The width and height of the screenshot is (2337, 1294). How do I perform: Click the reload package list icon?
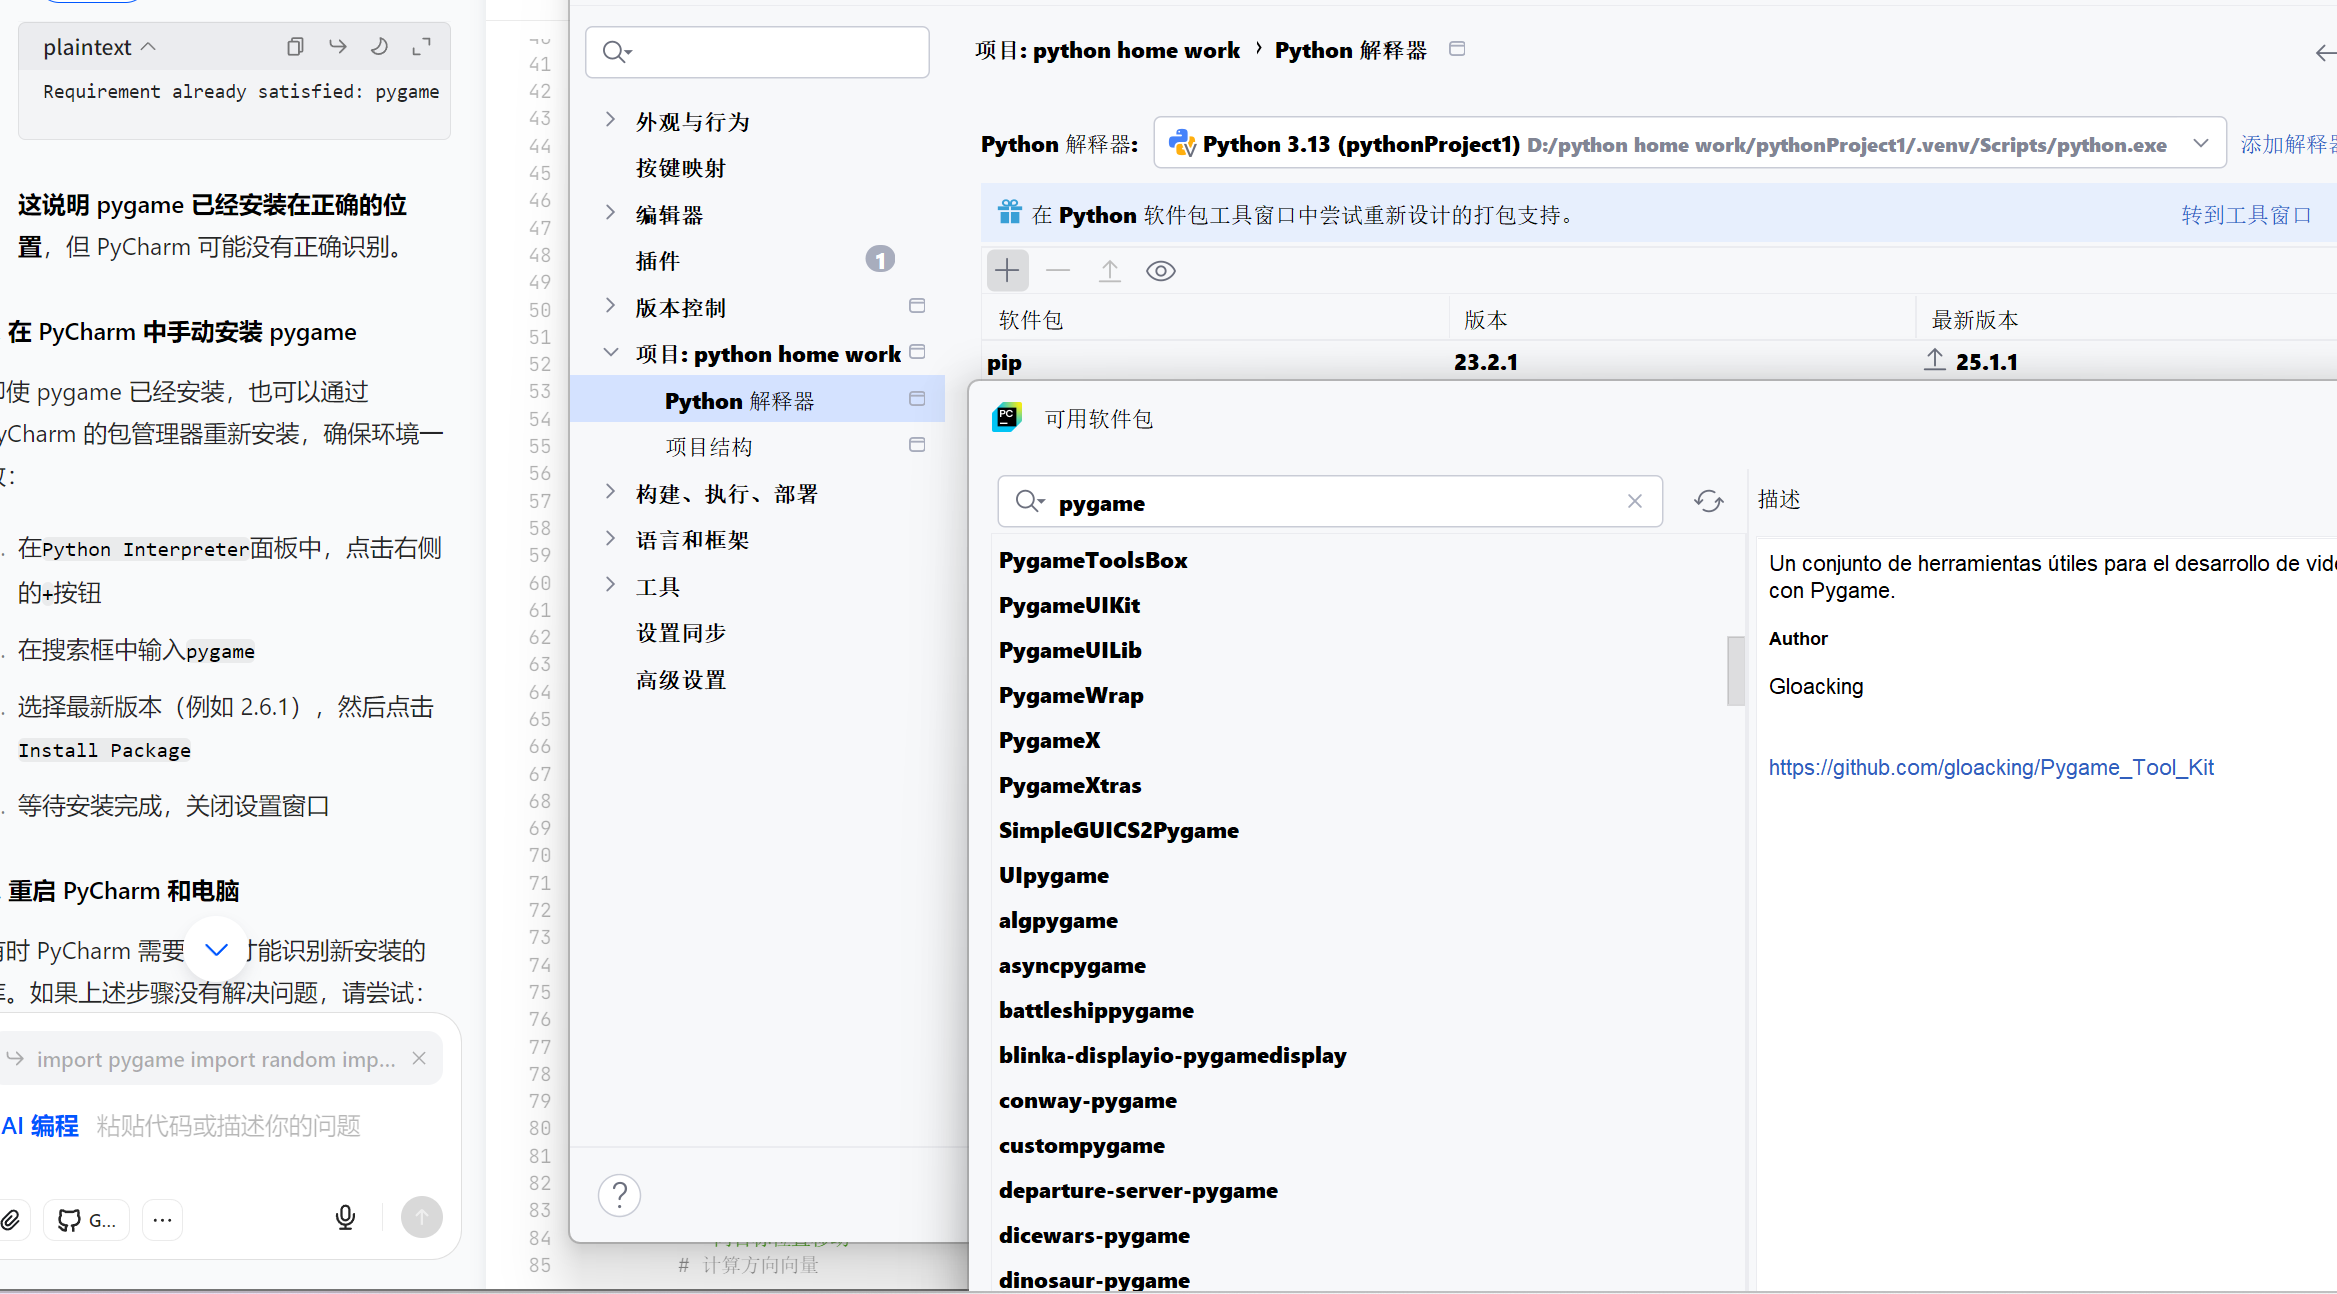(x=1708, y=501)
